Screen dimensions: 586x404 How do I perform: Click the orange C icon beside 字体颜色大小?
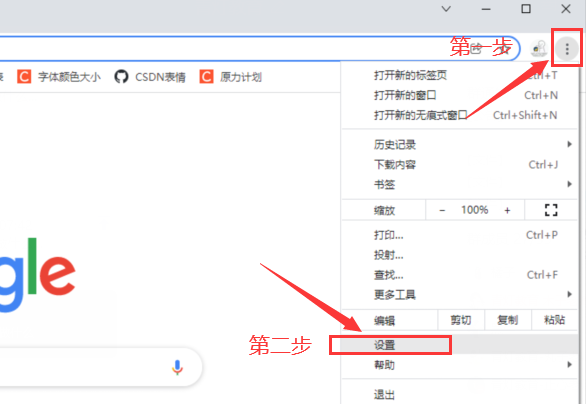coord(24,77)
